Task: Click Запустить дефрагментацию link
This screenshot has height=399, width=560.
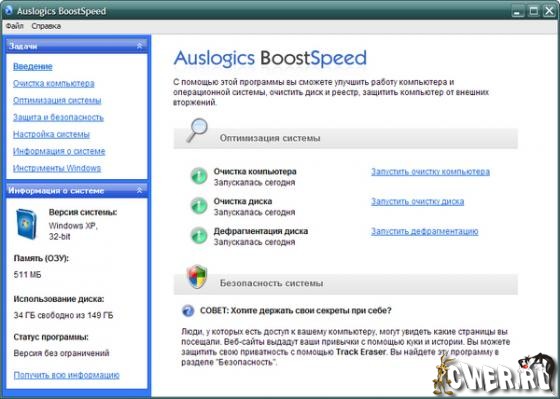Action: pos(425,231)
